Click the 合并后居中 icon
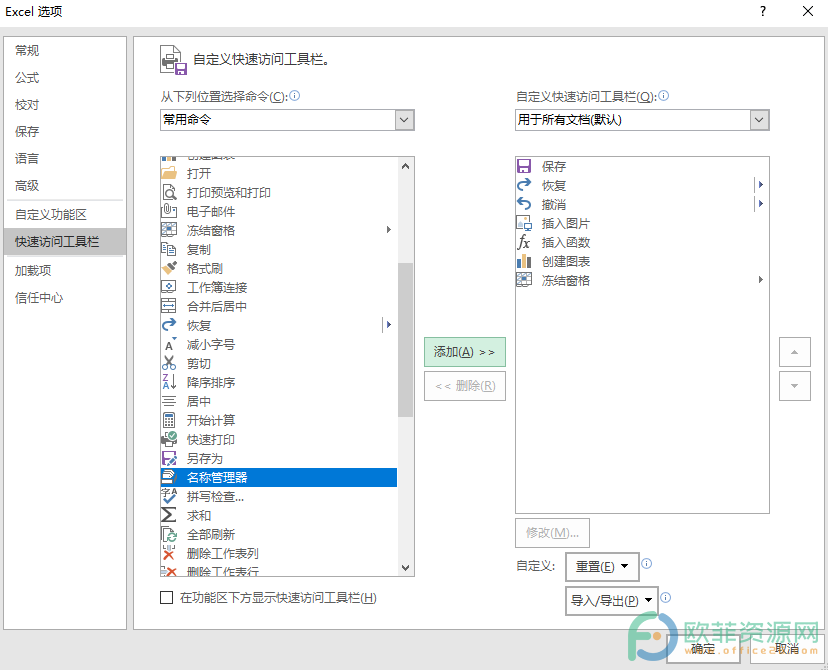 [169, 306]
